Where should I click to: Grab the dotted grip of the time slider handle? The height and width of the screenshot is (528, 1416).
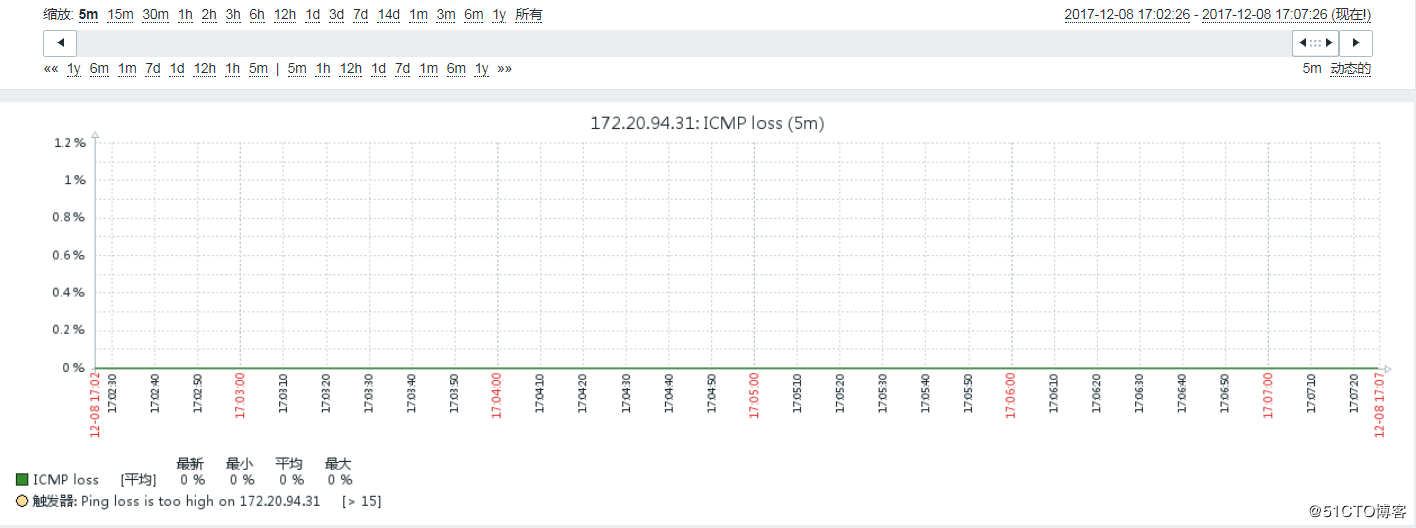pos(1316,43)
